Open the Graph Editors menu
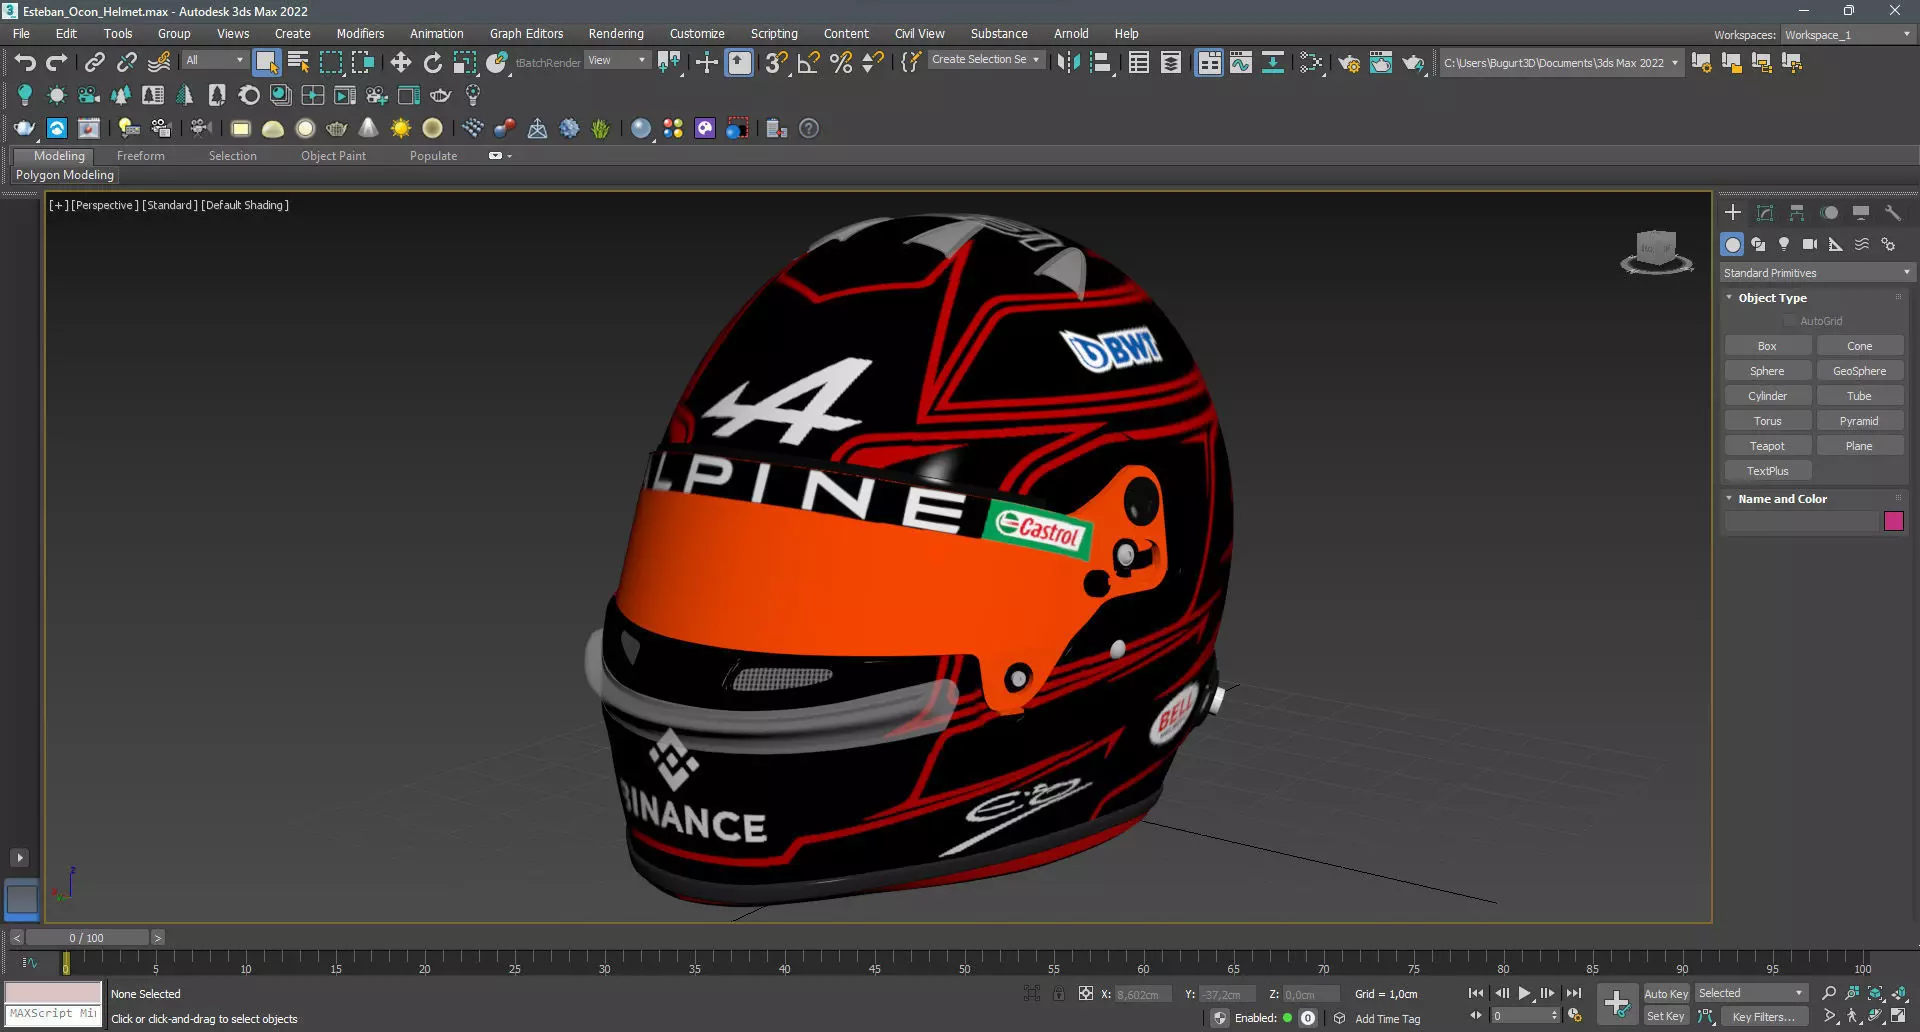1920x1032 pixels. [x=526, y=34]
